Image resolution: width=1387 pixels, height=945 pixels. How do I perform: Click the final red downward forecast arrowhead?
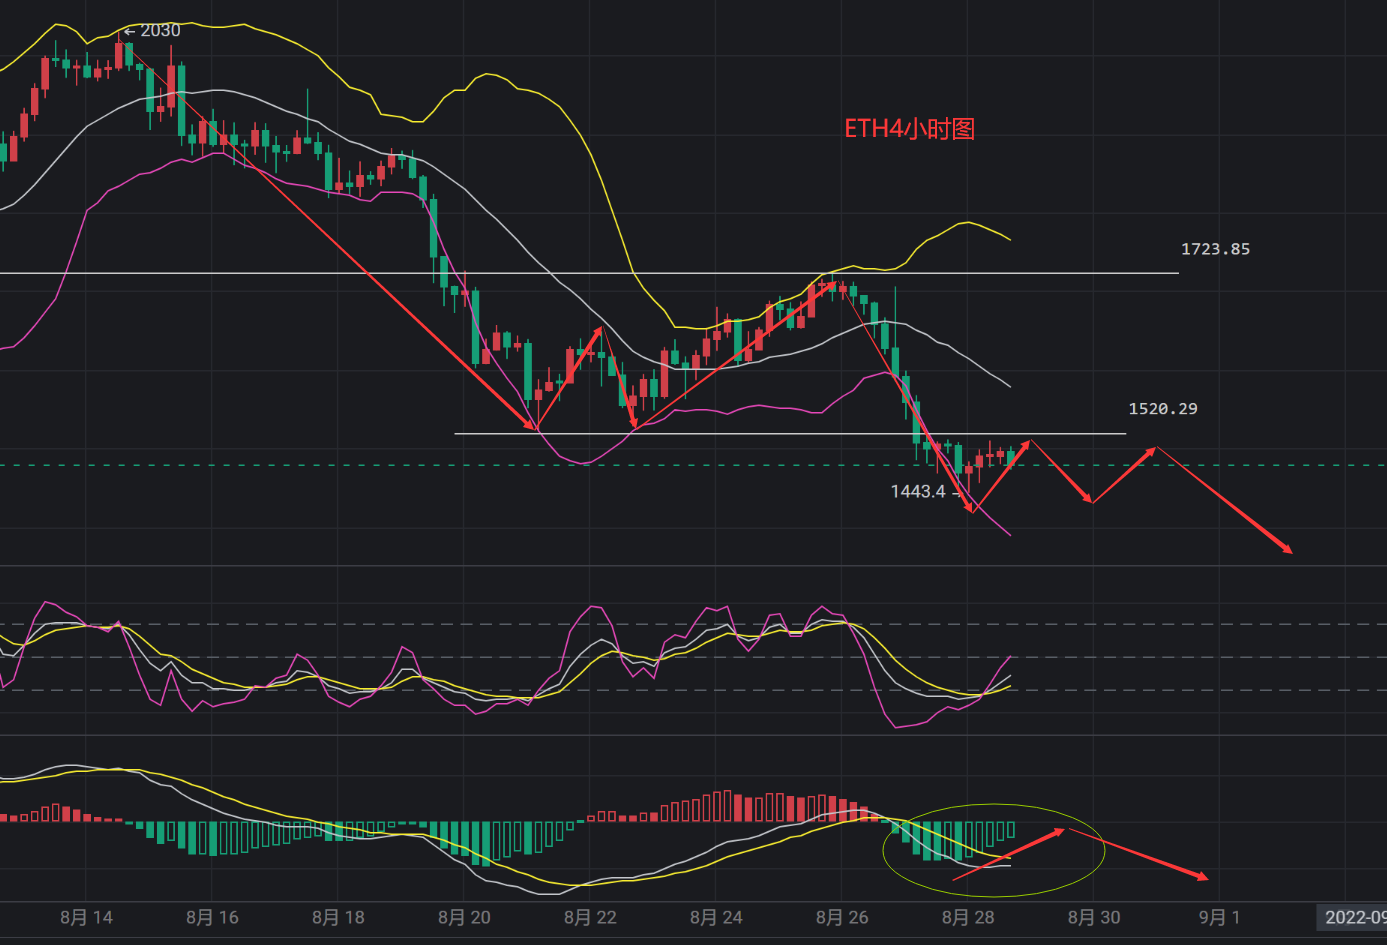click(x=1288, y=549)
